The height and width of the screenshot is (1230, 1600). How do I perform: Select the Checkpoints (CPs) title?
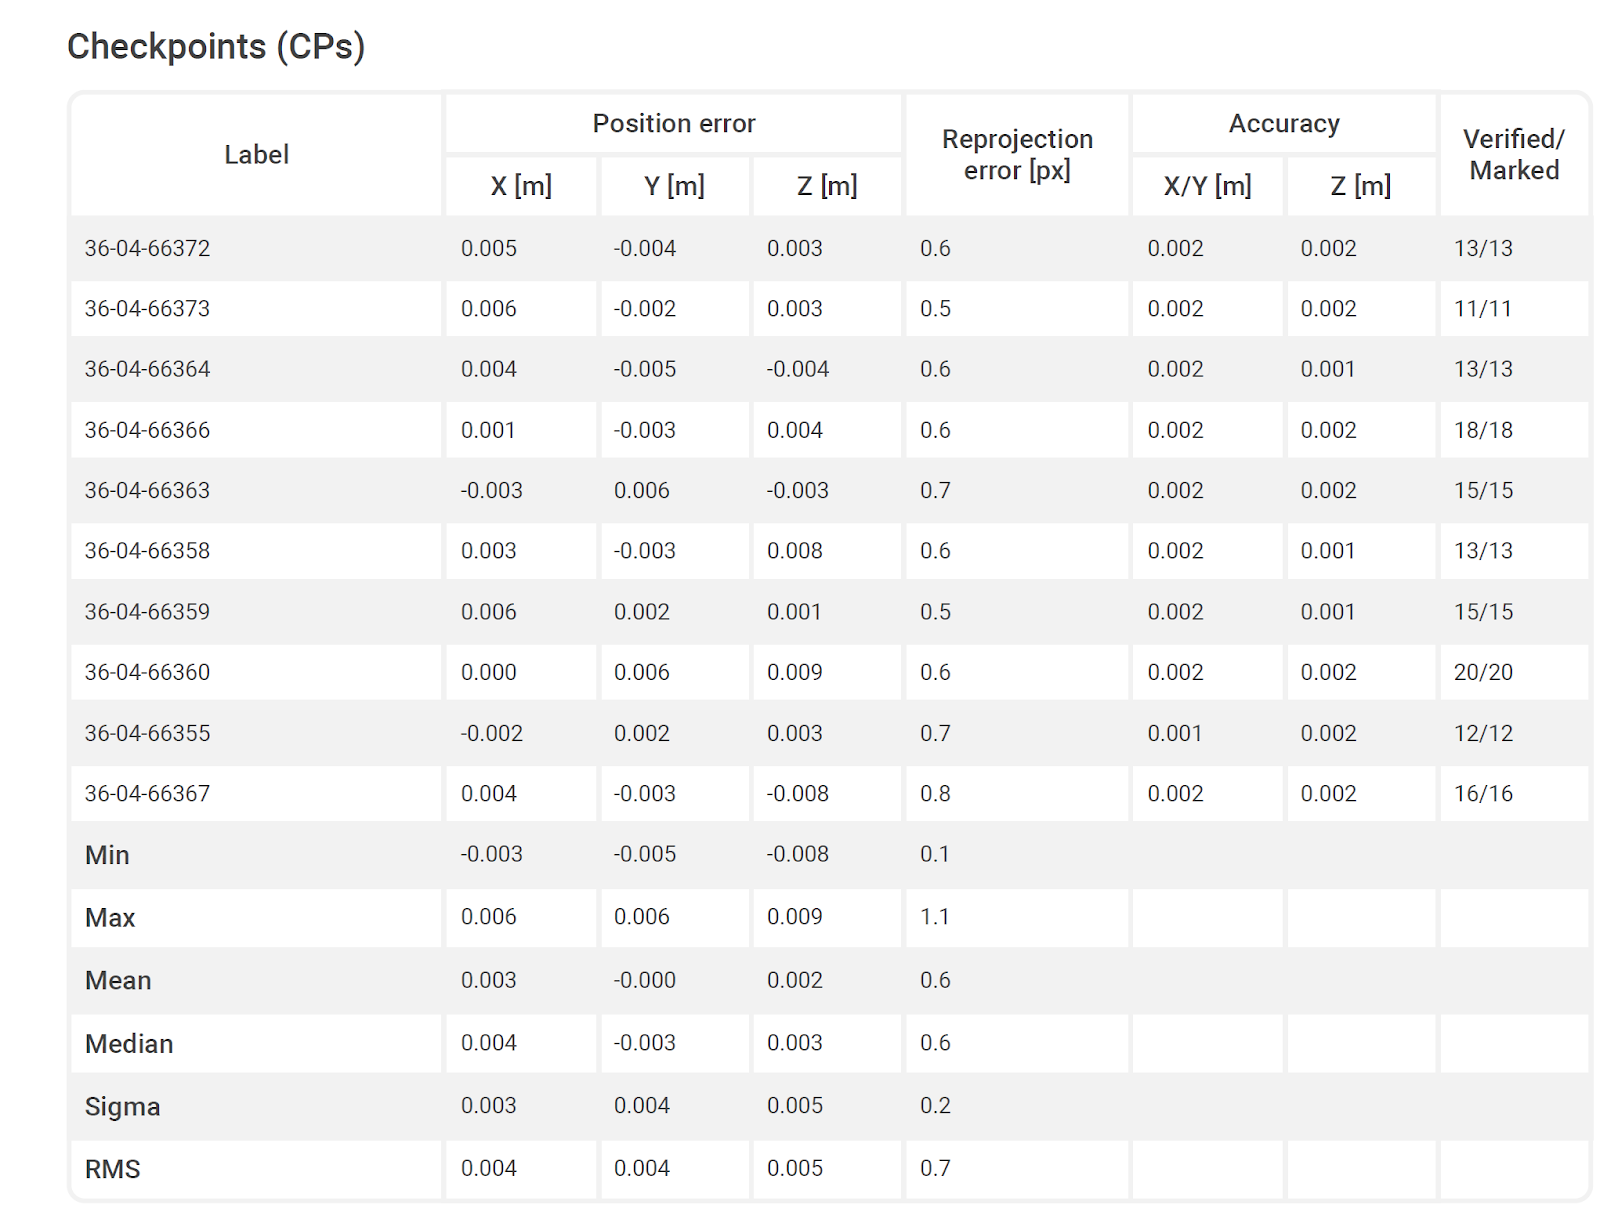[215, 46]
